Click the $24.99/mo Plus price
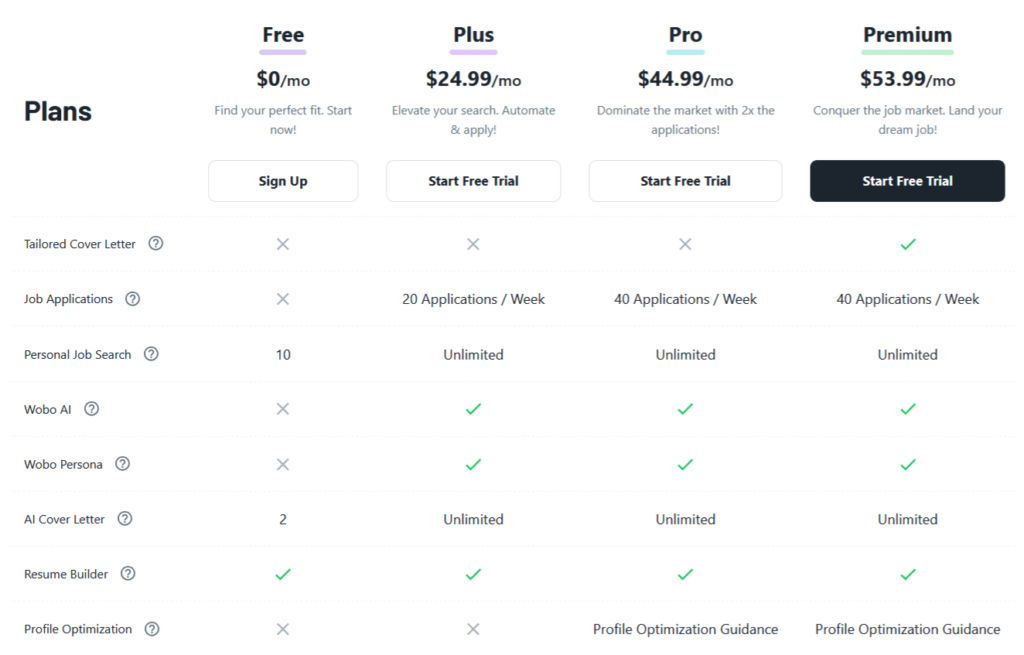 tap(473, 79)
